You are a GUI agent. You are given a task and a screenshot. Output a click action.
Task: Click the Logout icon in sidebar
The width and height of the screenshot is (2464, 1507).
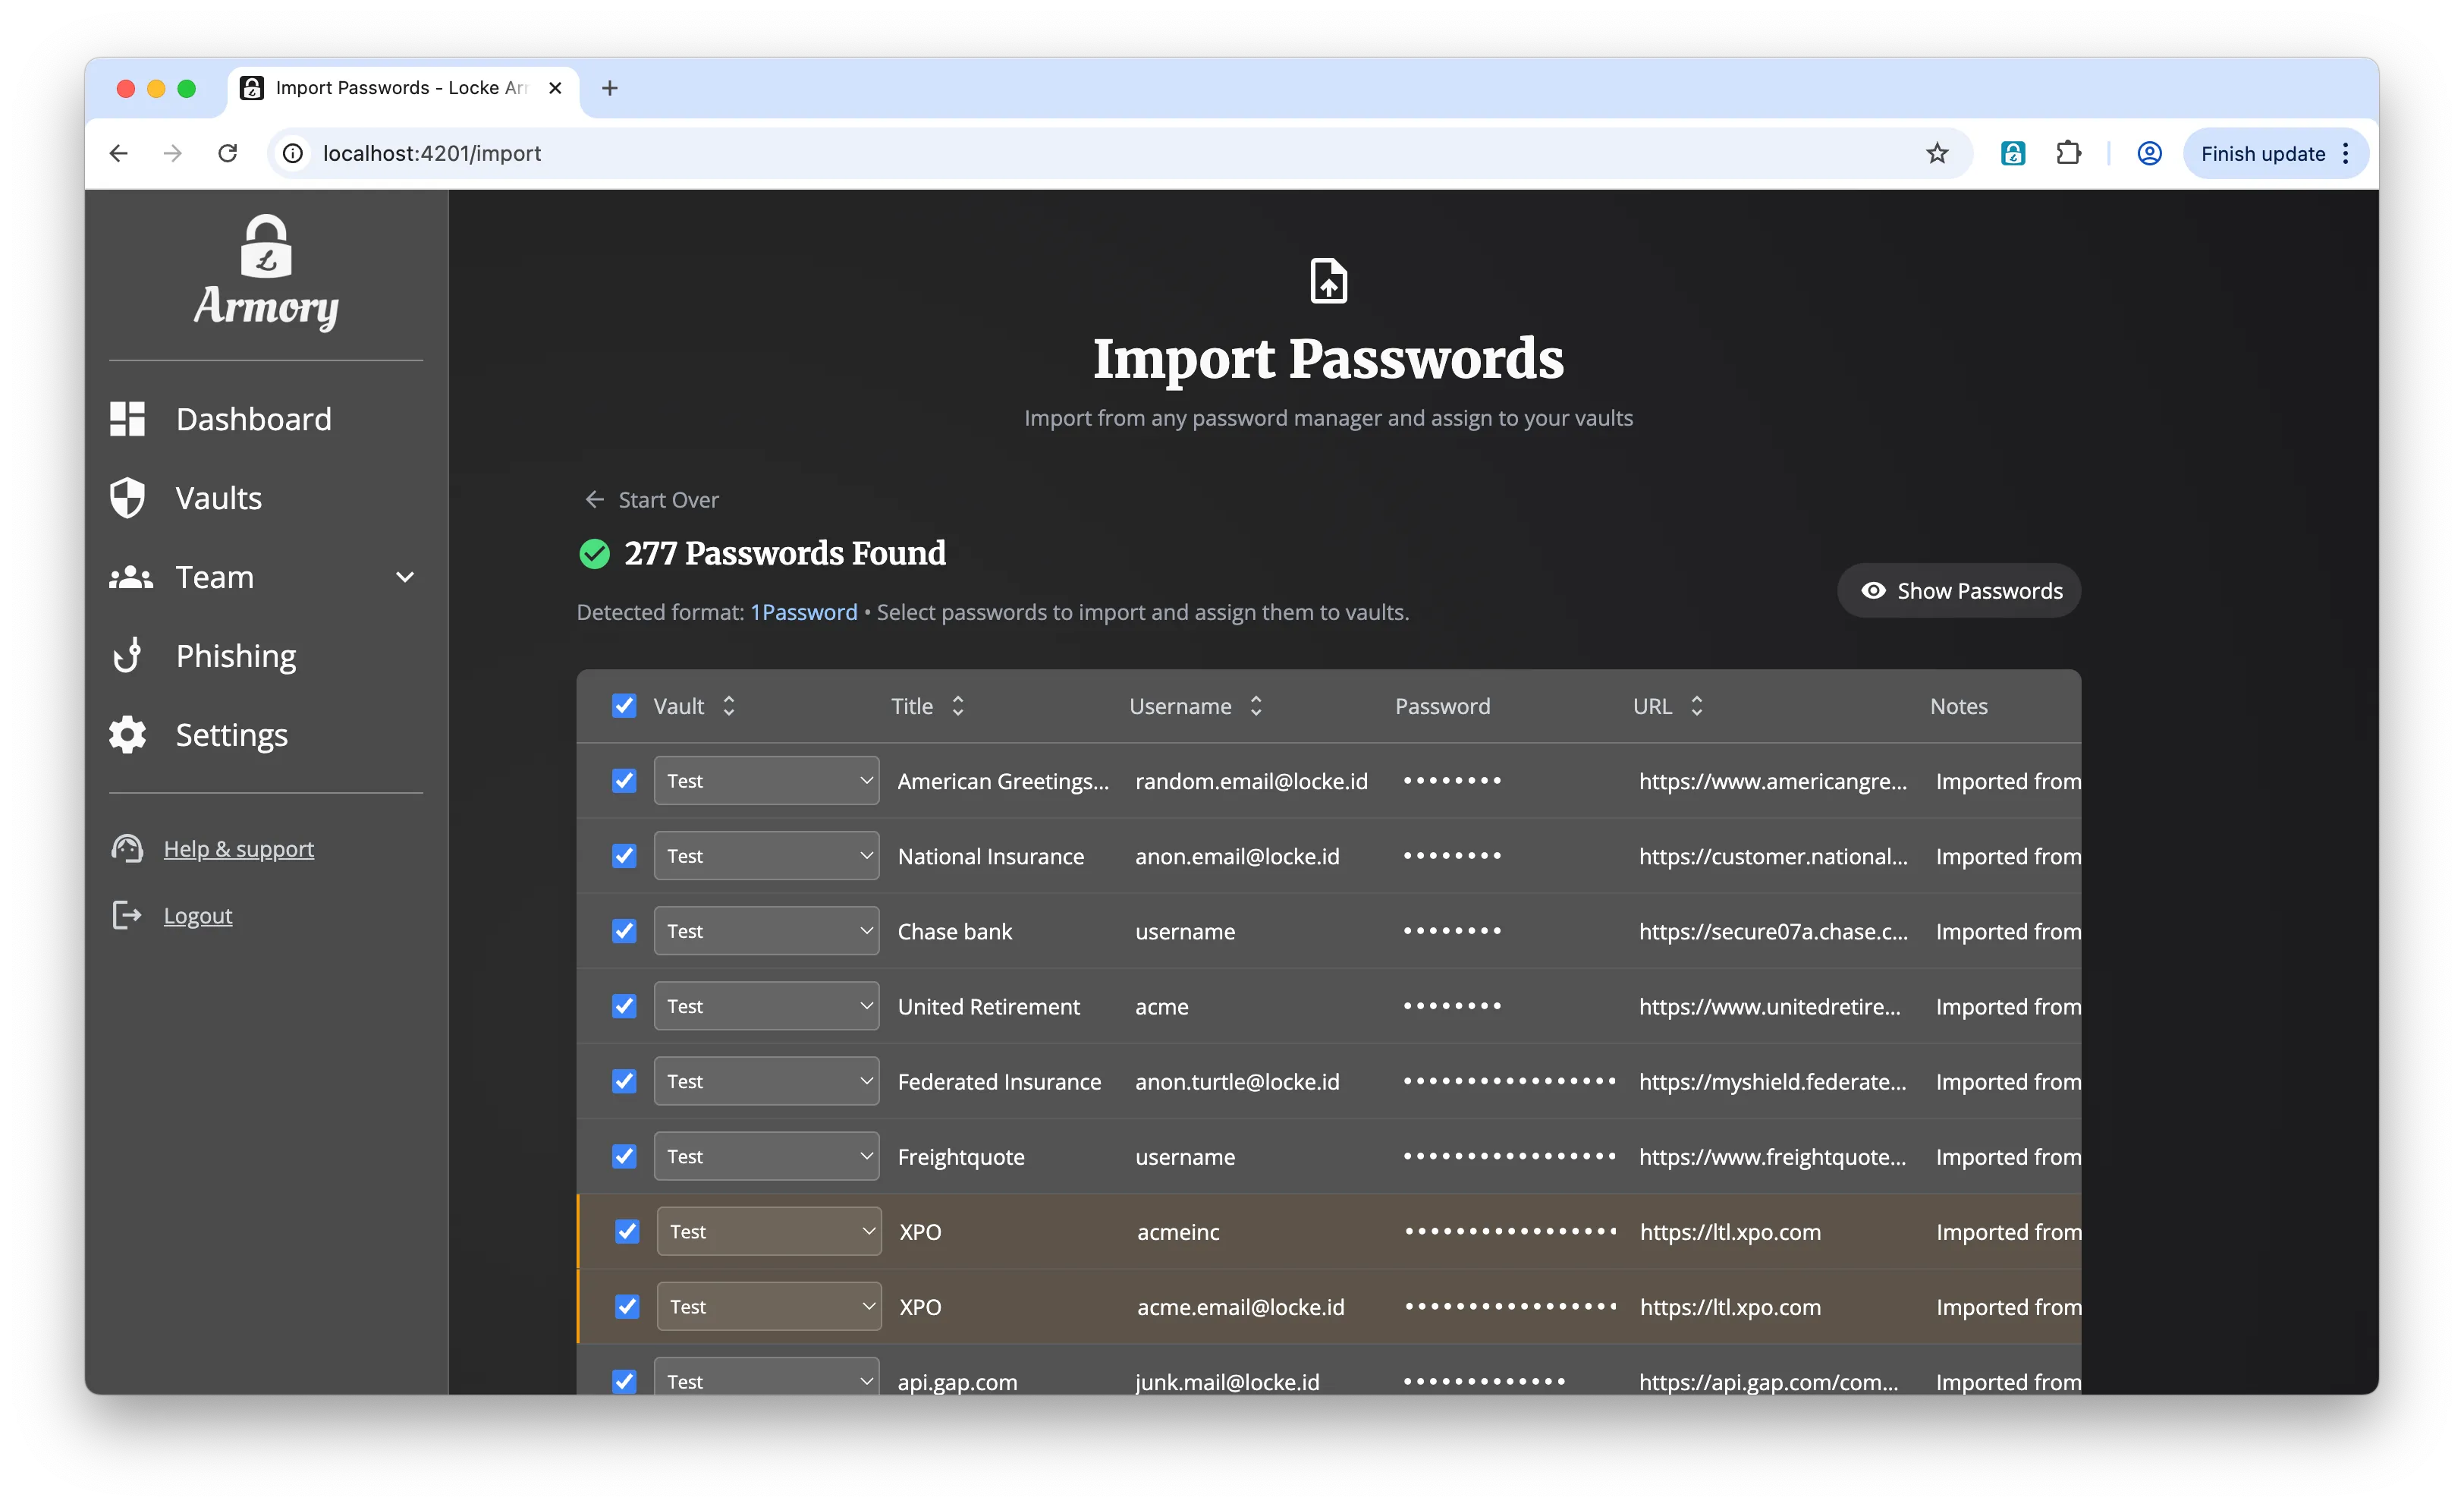(x=127, y=915)
